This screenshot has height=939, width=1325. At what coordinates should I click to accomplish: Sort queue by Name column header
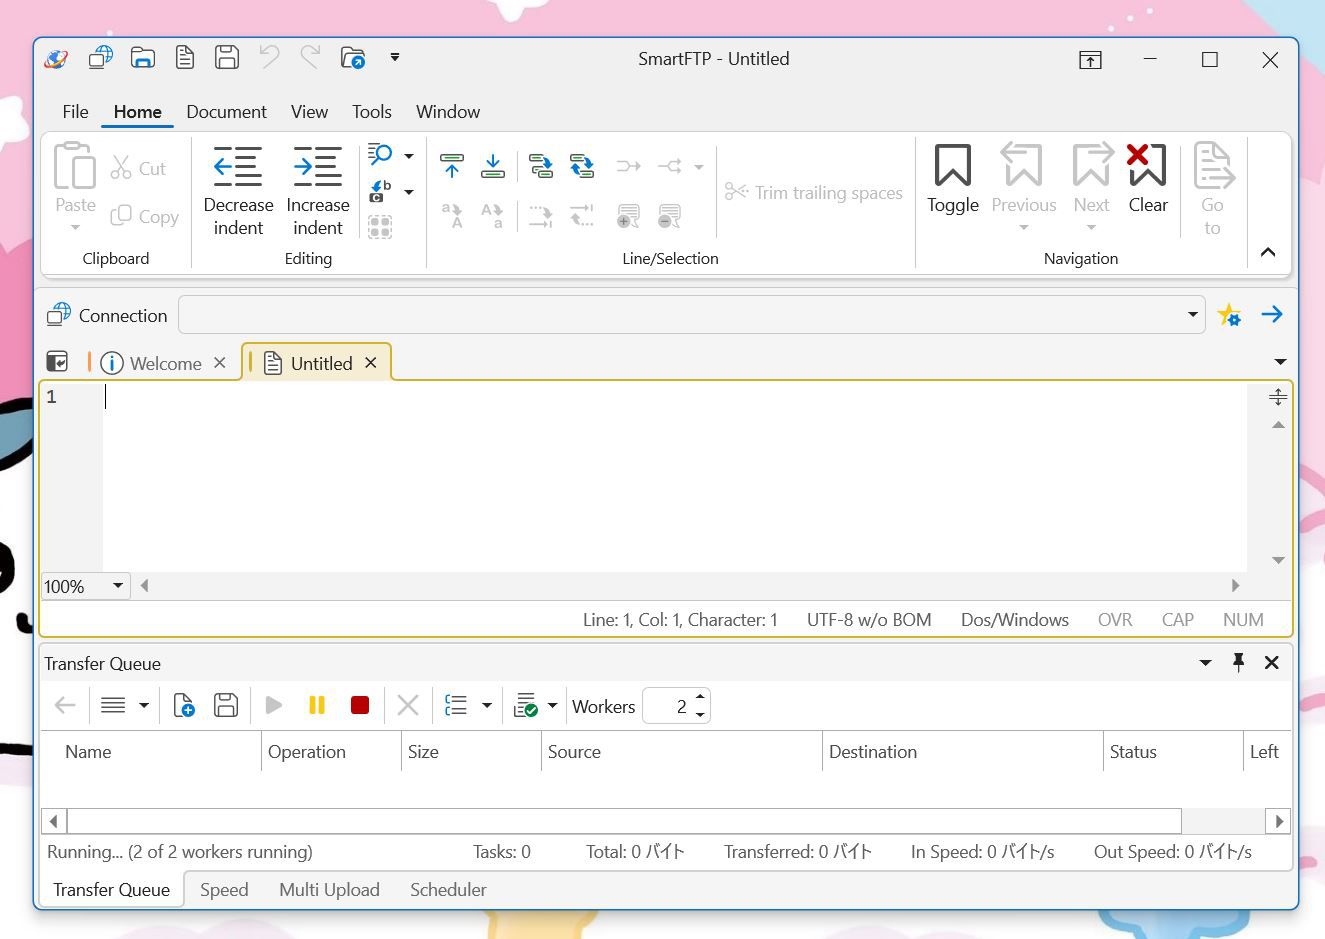[x=152, y=752]
